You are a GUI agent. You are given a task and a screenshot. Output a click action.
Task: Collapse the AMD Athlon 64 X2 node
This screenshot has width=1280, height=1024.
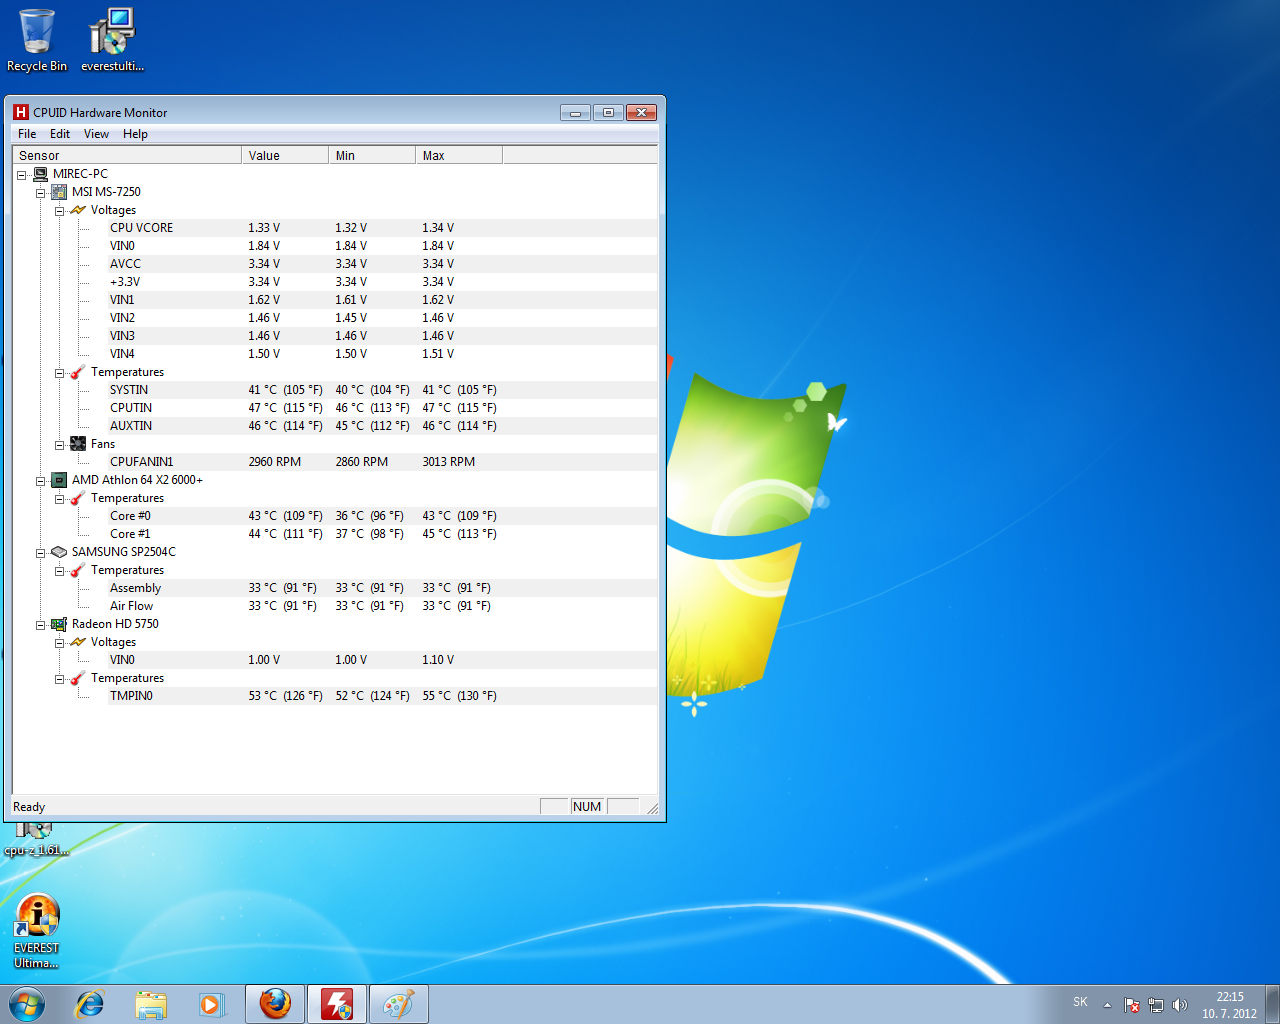[x=41, y=481]
